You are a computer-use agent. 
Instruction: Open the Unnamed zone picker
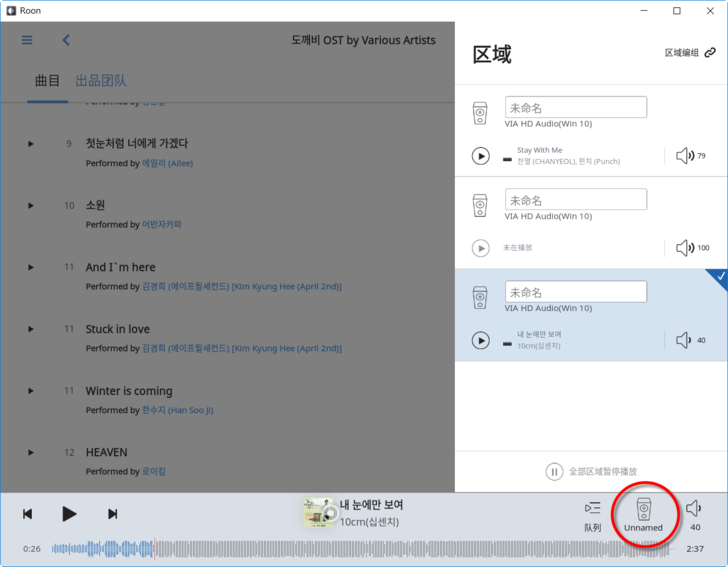(x=644, y=515)
